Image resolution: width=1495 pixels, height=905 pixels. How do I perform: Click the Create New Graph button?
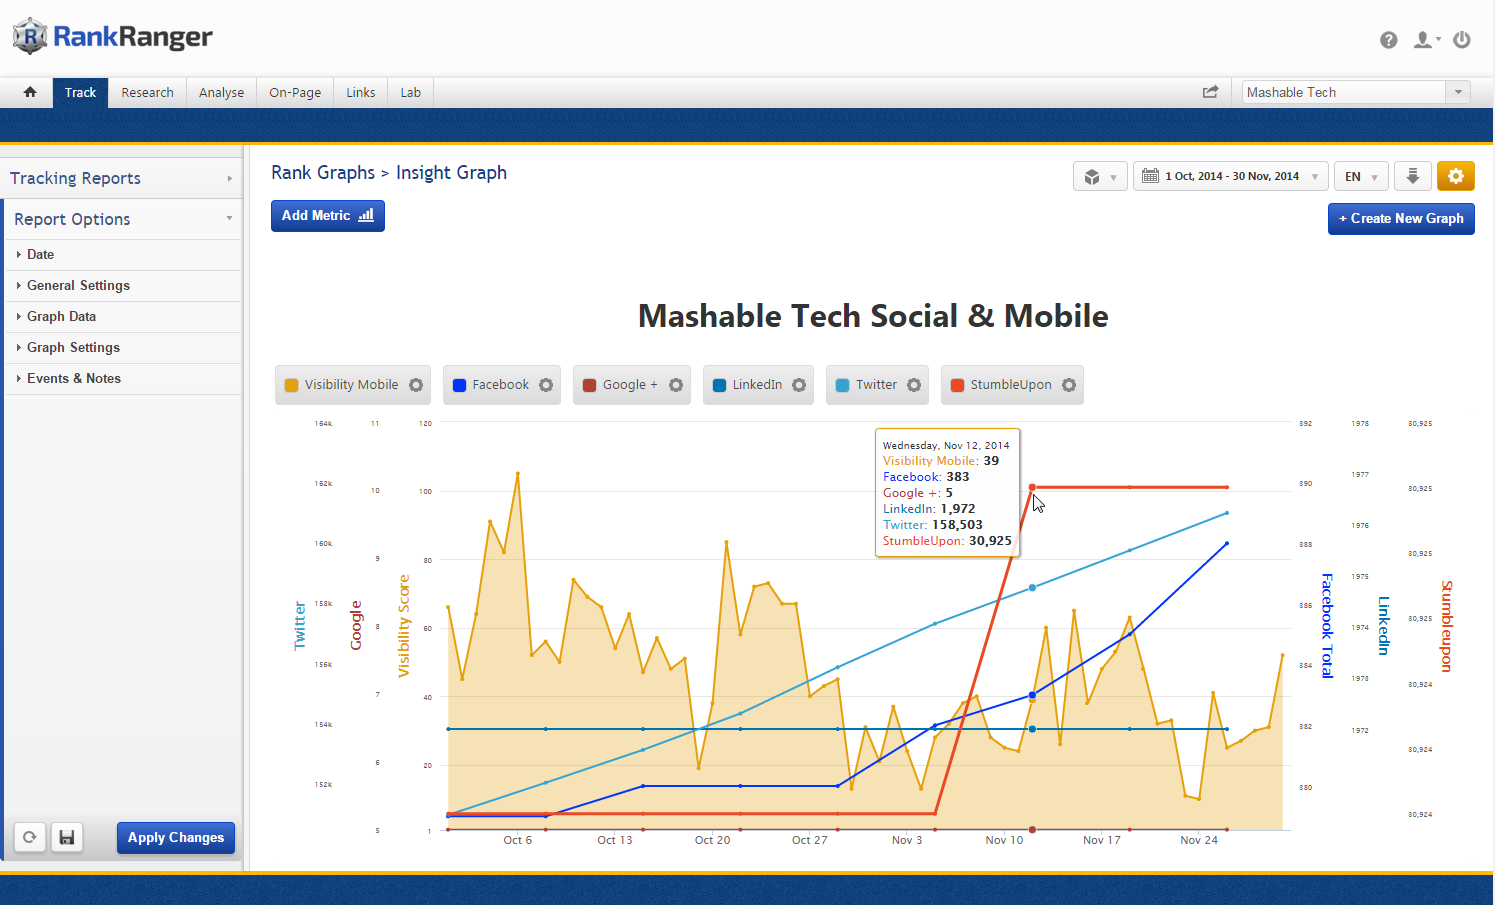pyautogui.click(x=1401, y=219)
